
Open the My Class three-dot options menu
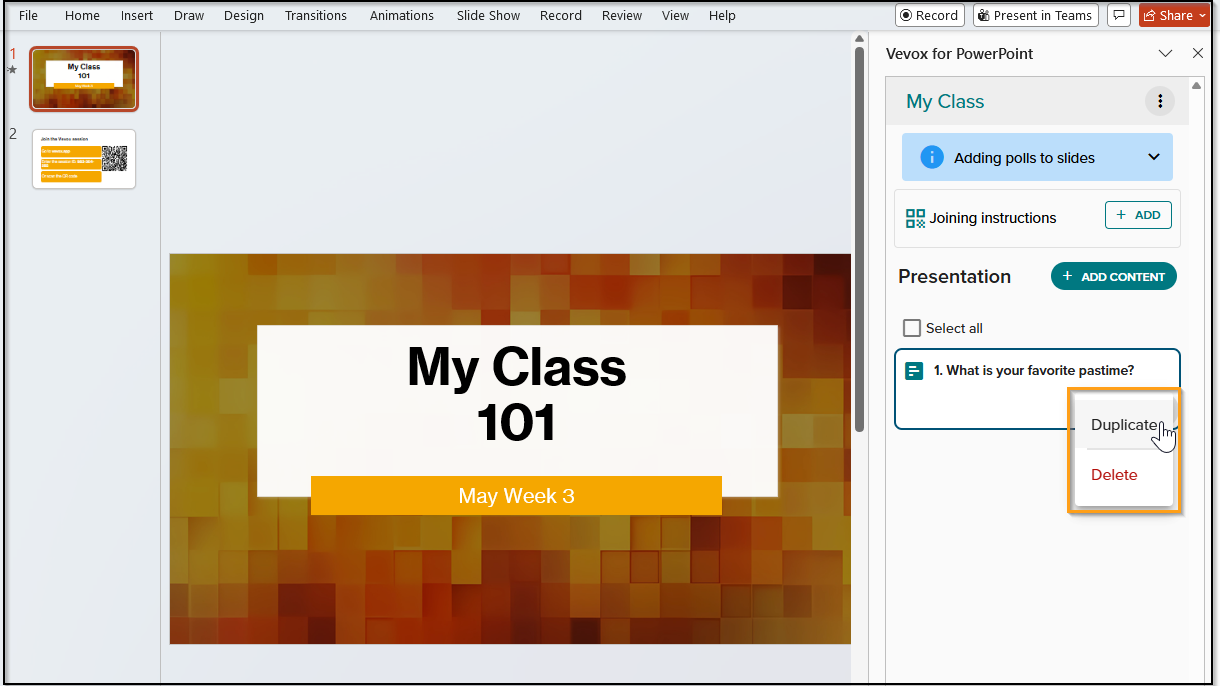[x=1159, y=101]
